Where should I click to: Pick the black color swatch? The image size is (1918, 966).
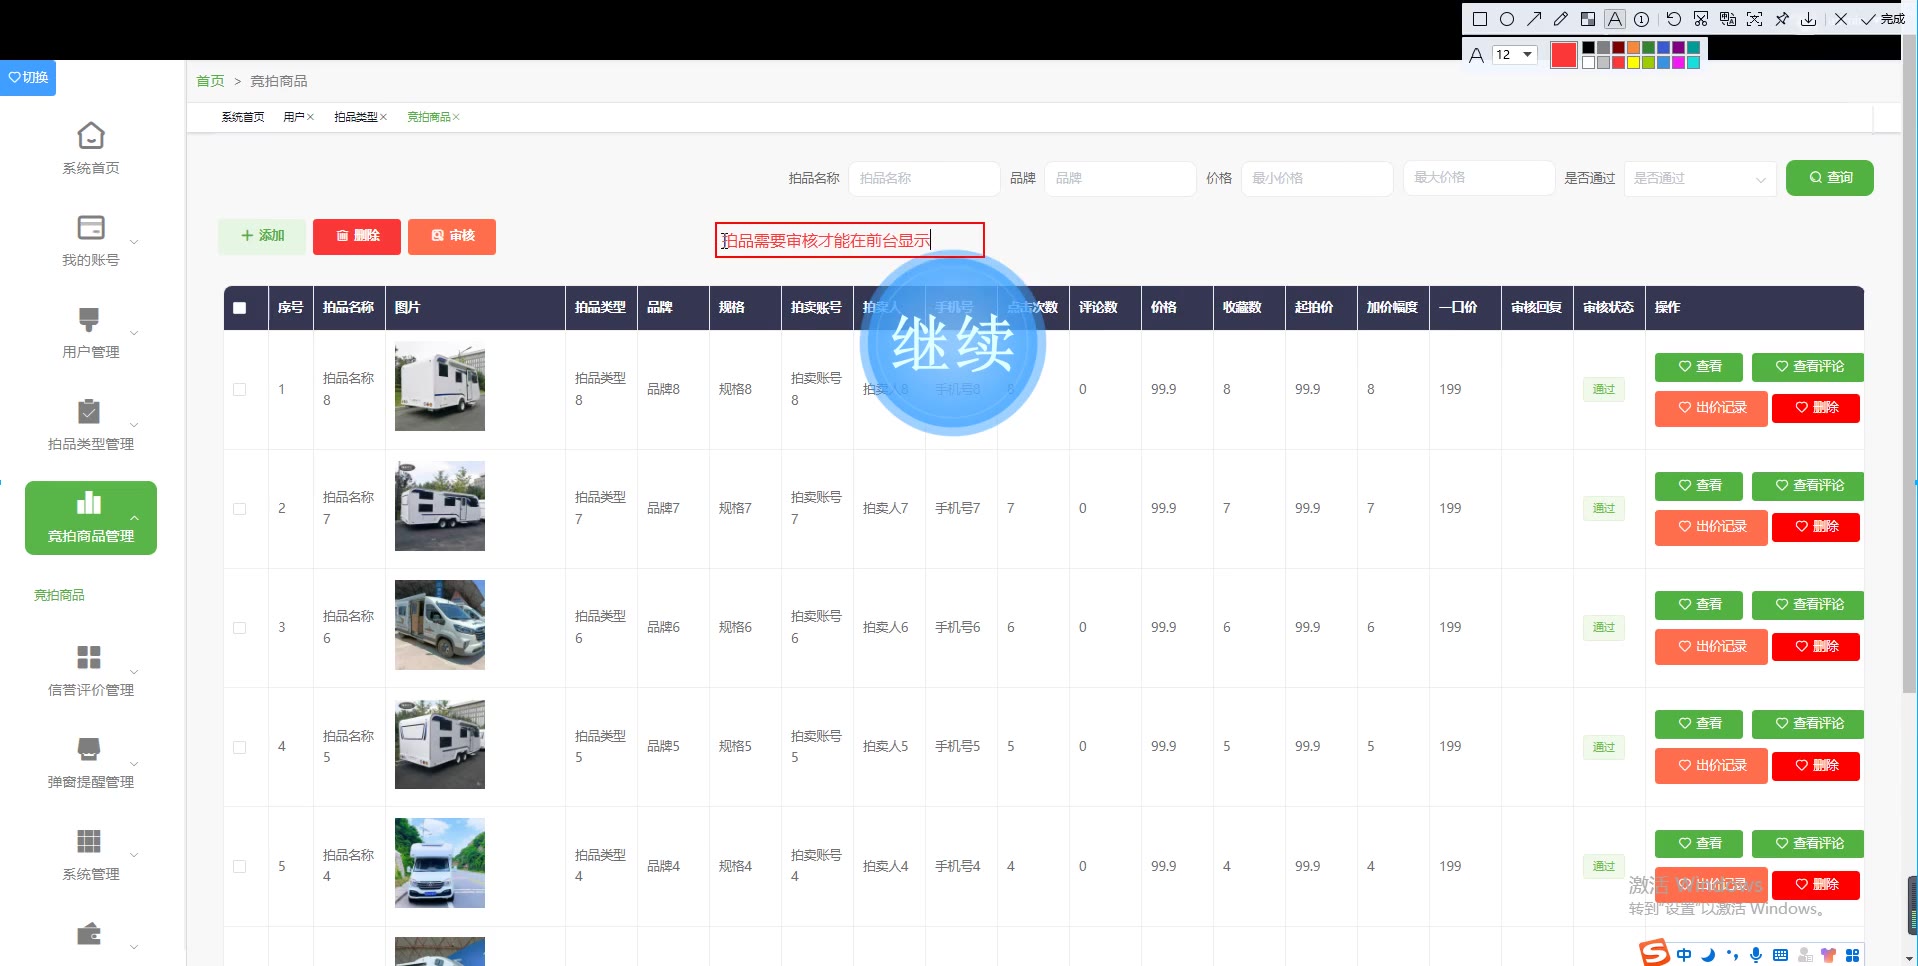point(1588,48)
